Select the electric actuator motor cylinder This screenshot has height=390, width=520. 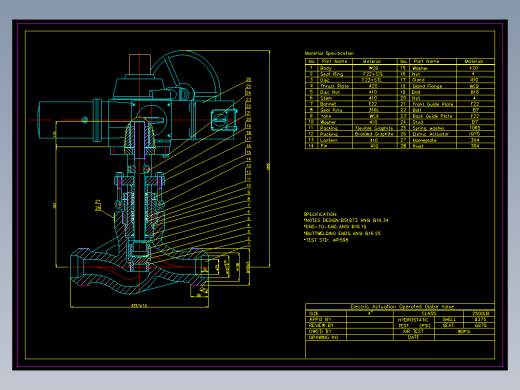pyautogui.click(x=67, y=120)
